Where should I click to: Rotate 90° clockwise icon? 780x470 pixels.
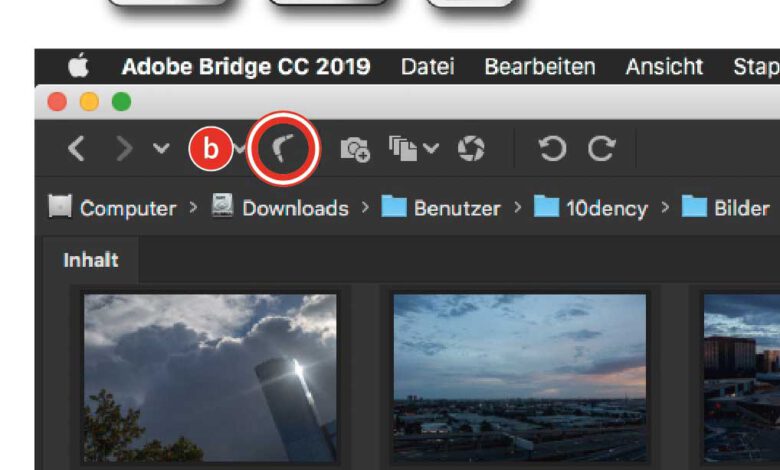601,148
